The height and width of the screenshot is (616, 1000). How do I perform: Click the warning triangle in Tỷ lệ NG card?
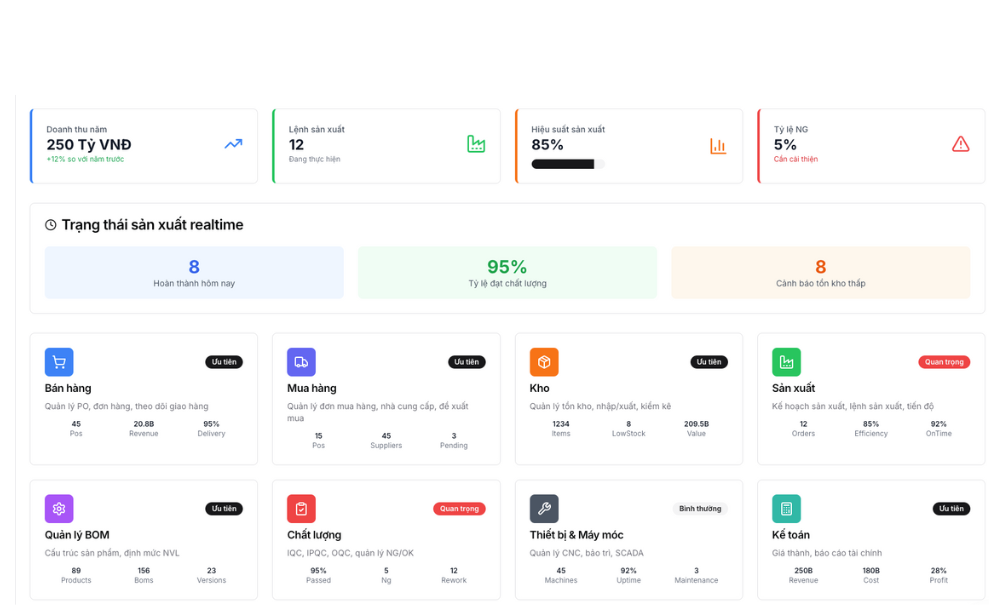tap(960, 144)
